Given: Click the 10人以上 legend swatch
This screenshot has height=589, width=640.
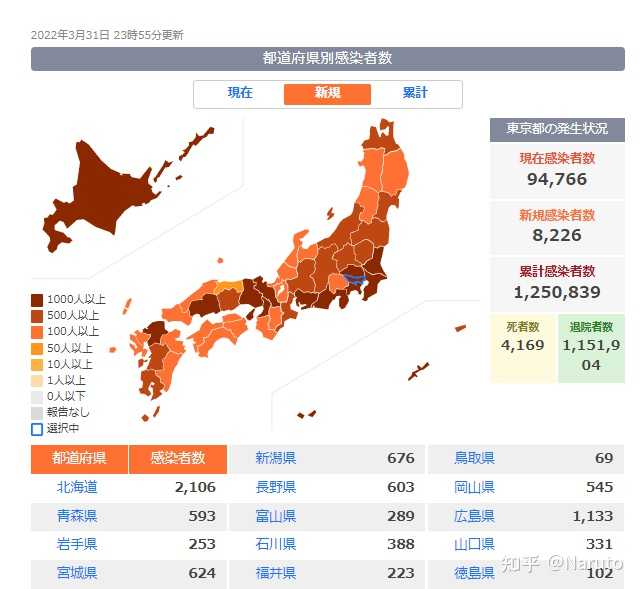Looking at the screenshot, I should pos(37,365).
